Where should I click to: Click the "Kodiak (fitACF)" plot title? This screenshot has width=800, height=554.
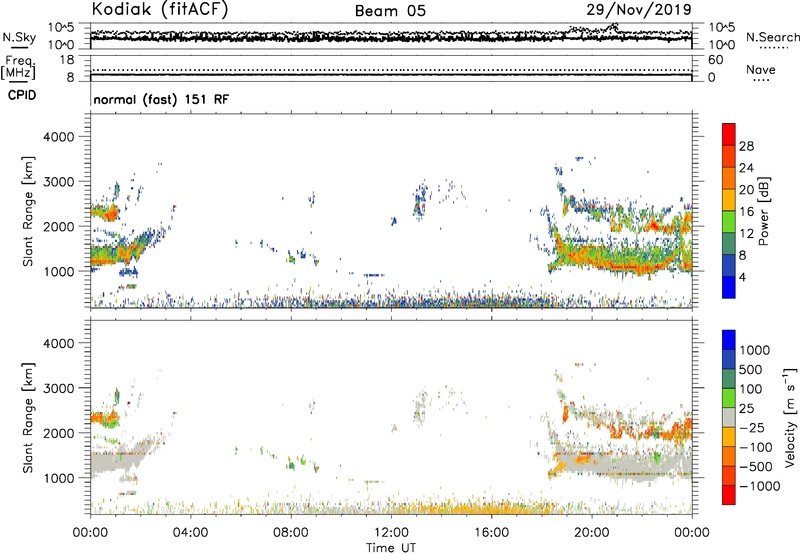160,9
